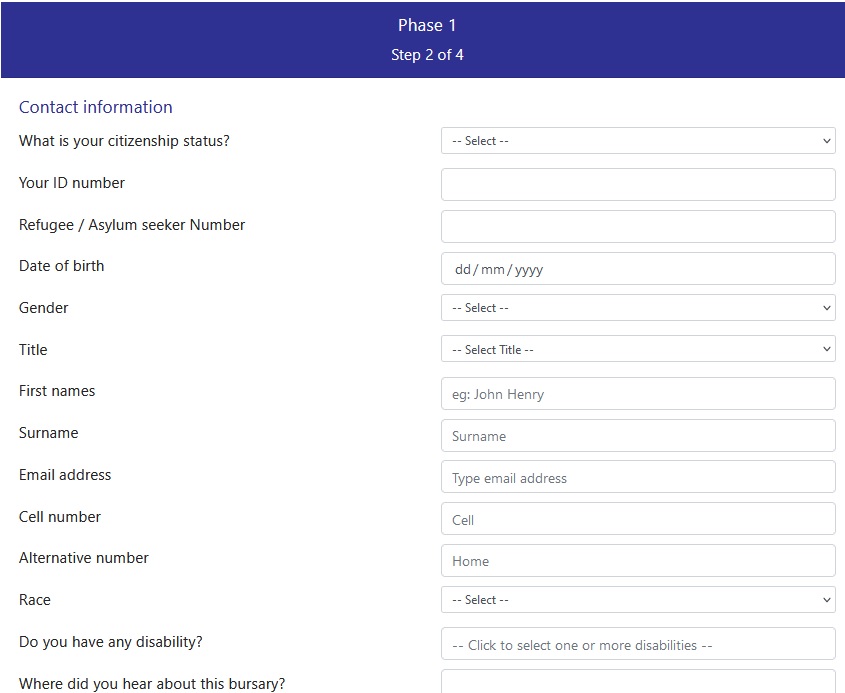Open the citizenship status dropdown
845x693 pixels.
click(x=637, y=141)
